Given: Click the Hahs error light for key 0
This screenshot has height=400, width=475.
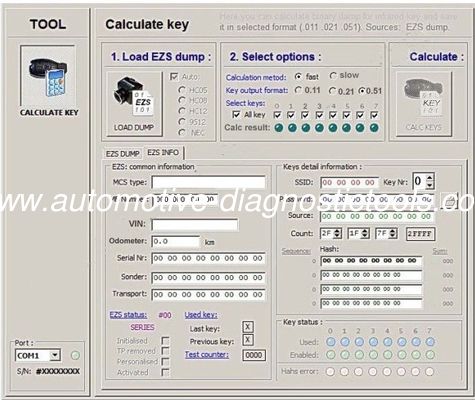Looking at the screenshot, I should coord(330,371).
